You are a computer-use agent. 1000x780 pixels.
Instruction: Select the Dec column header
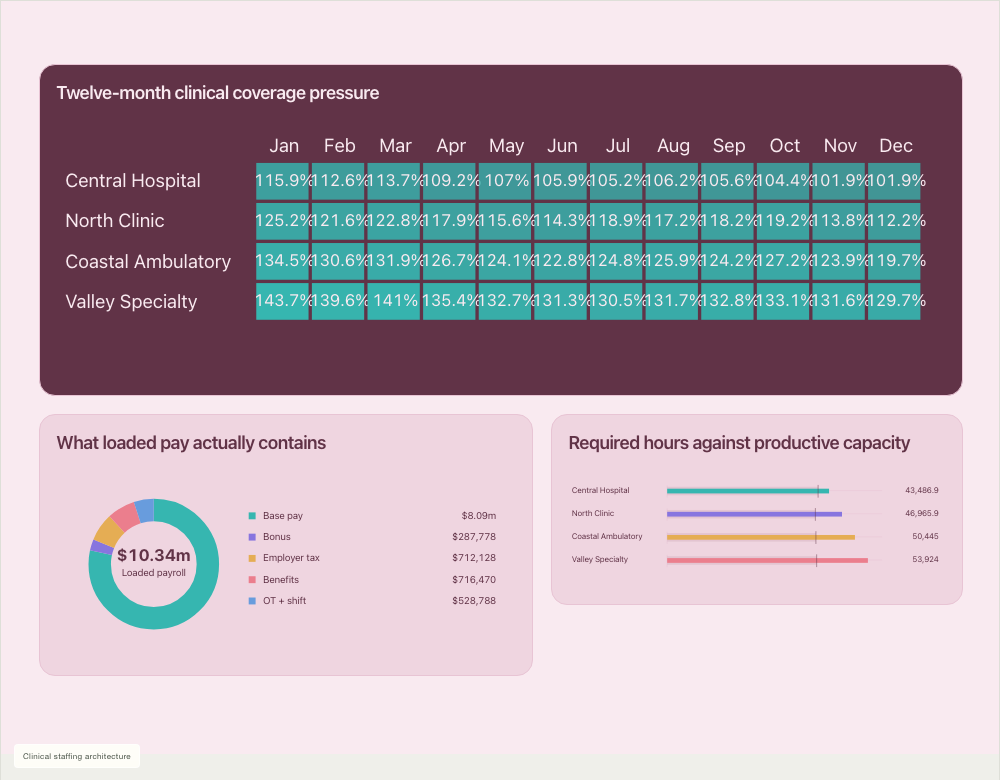coord(895,146)
